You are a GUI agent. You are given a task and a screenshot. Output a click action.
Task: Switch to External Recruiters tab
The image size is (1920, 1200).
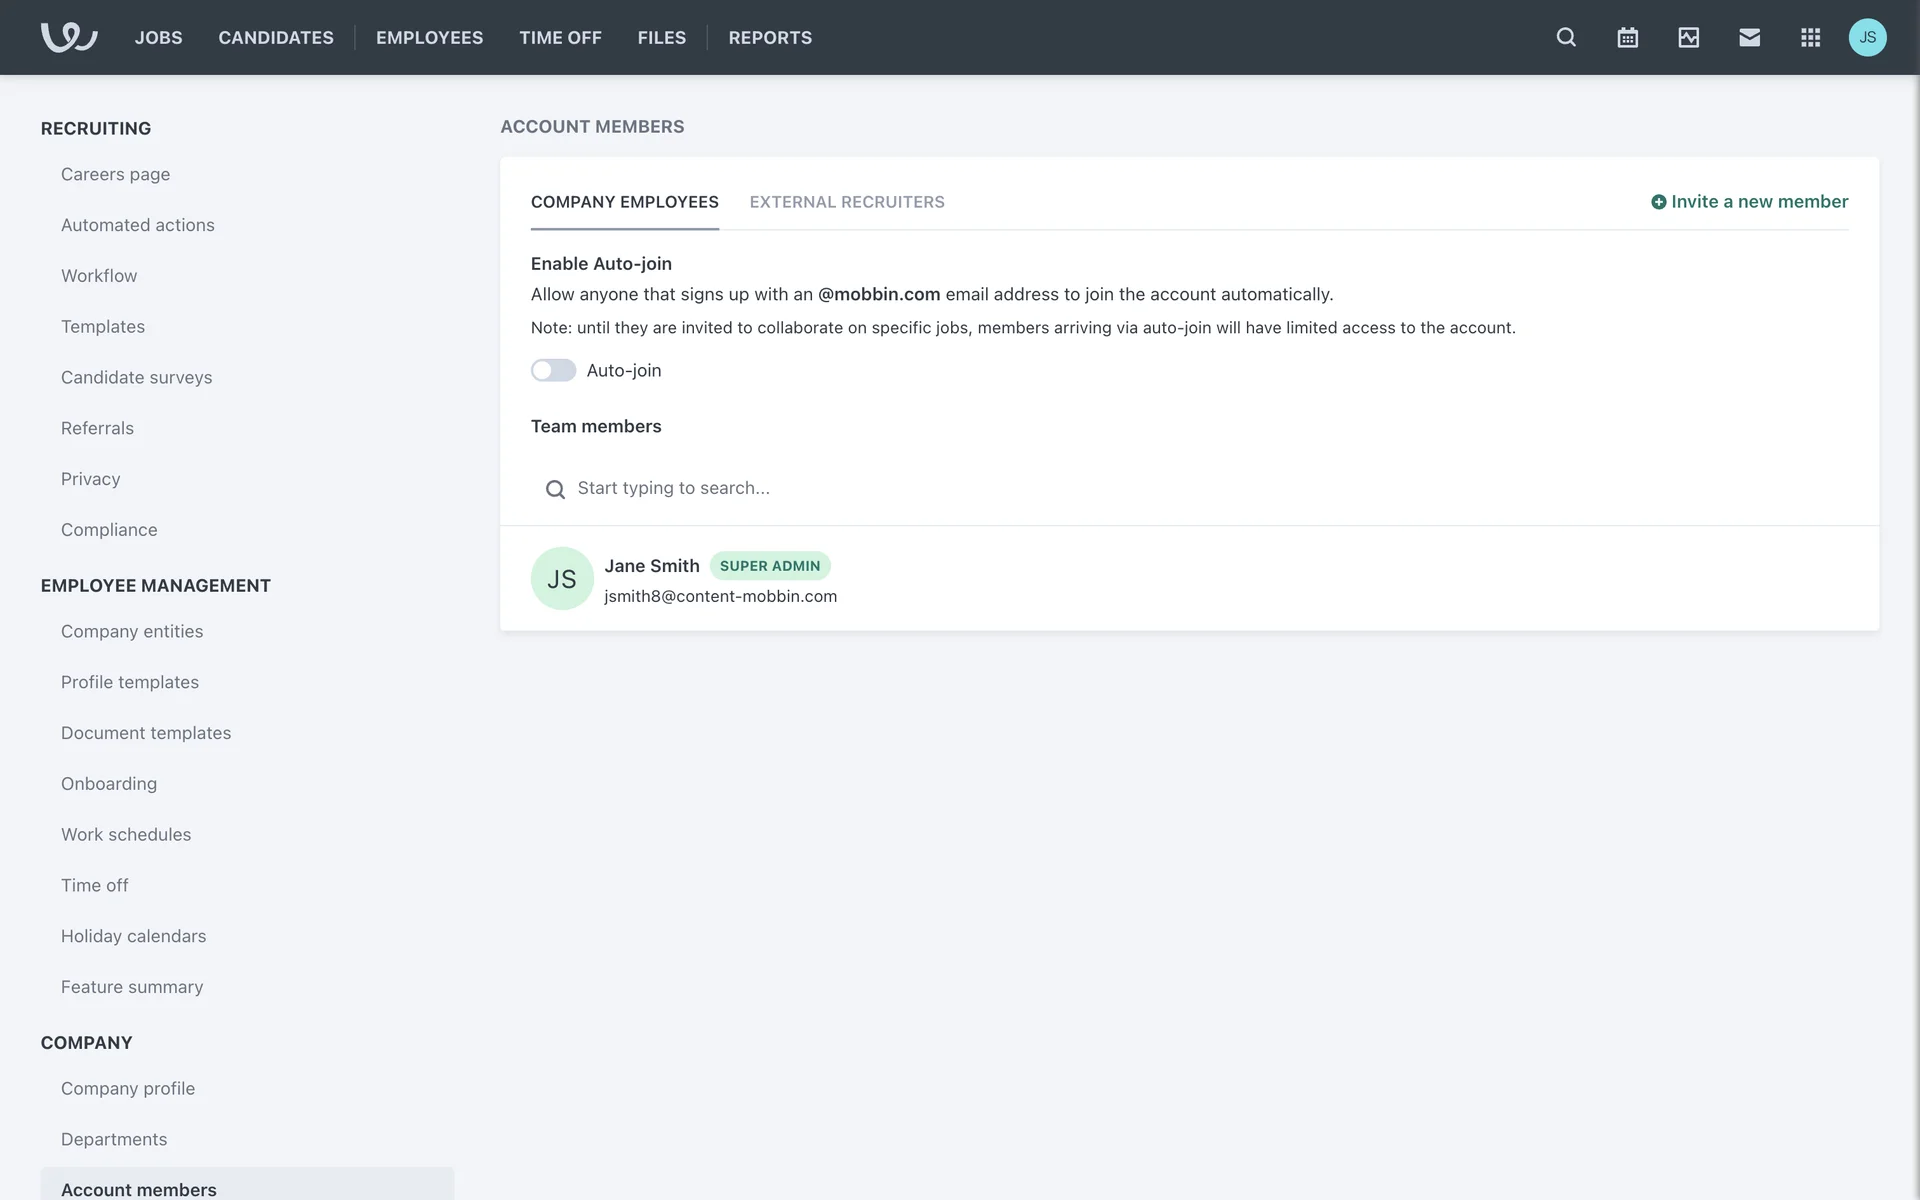click(846, 202)
